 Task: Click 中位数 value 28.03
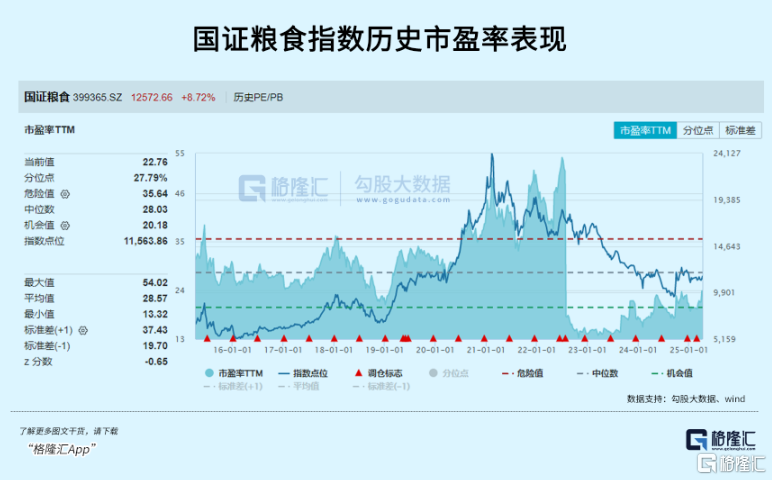[x=155, y=209]
